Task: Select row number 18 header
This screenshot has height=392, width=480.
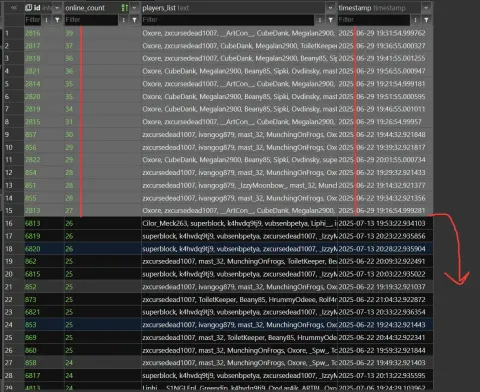Action: click(x=13, y=249)
